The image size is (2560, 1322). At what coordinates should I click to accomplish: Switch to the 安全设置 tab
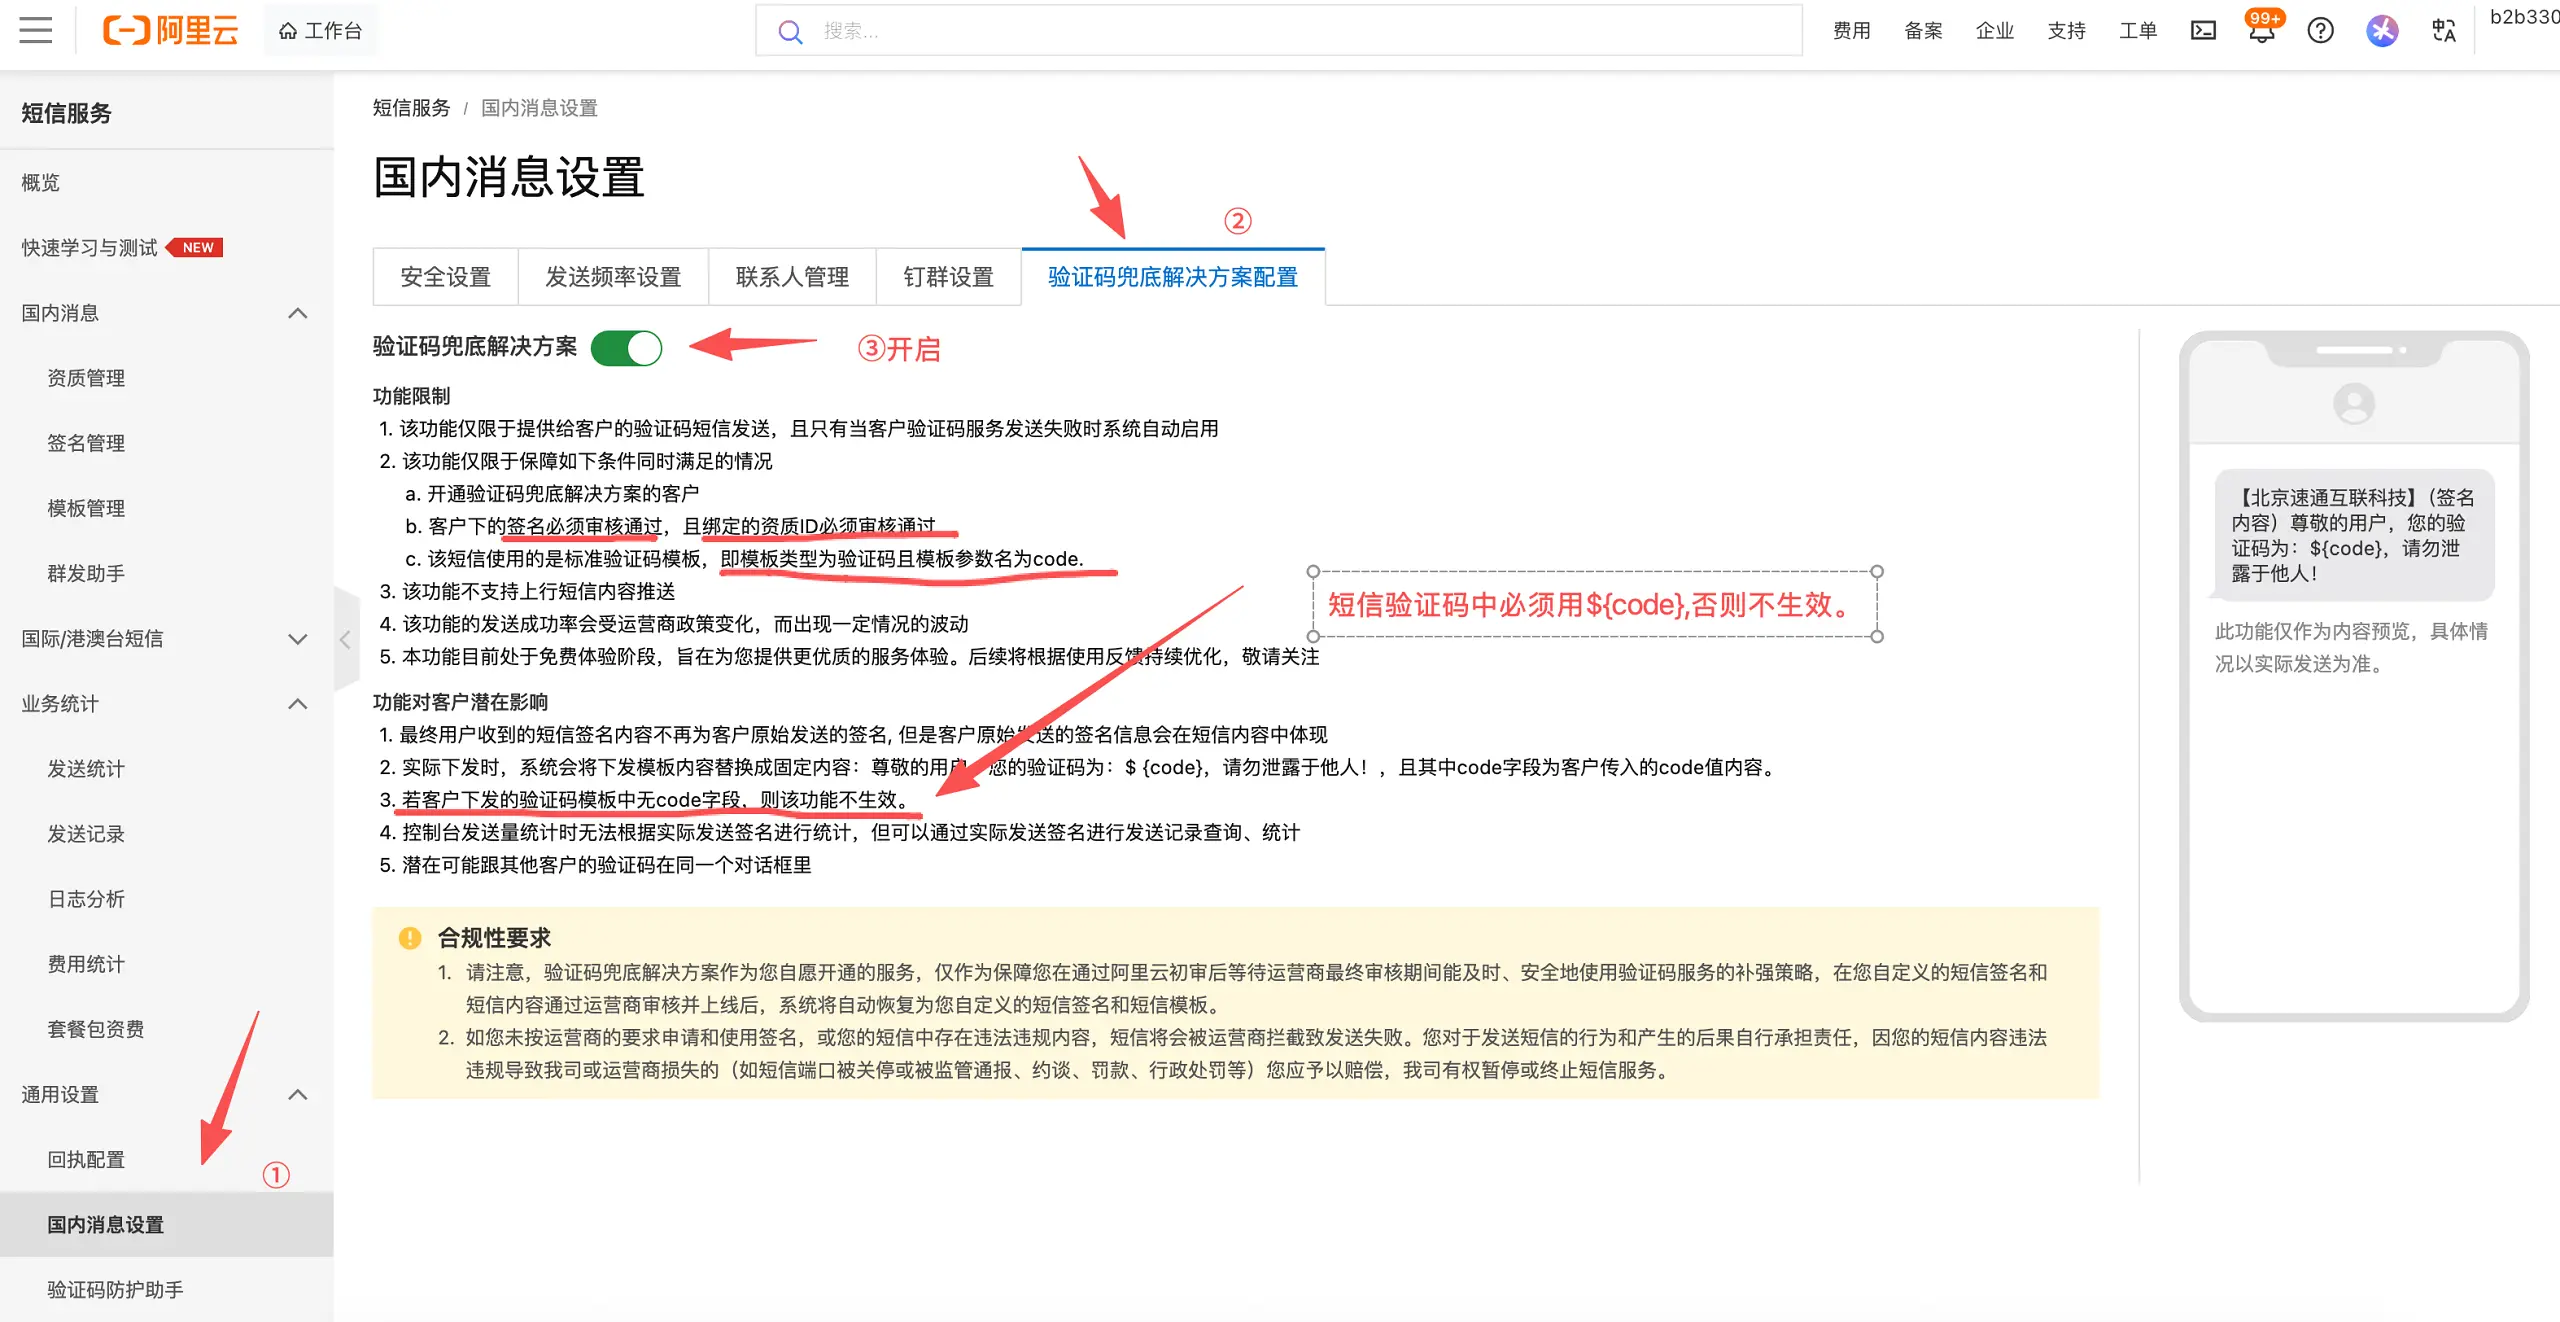tap(445, 276)
